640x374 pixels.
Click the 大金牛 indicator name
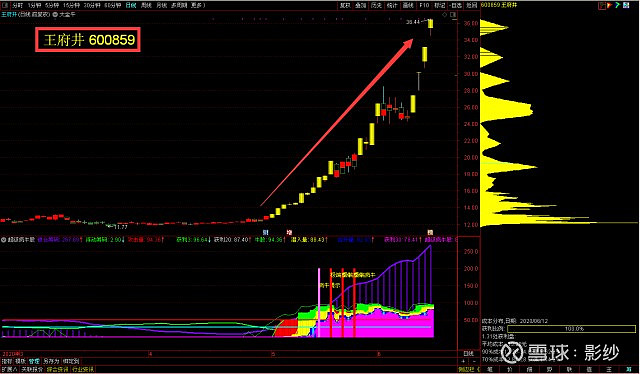pos(67,14)
